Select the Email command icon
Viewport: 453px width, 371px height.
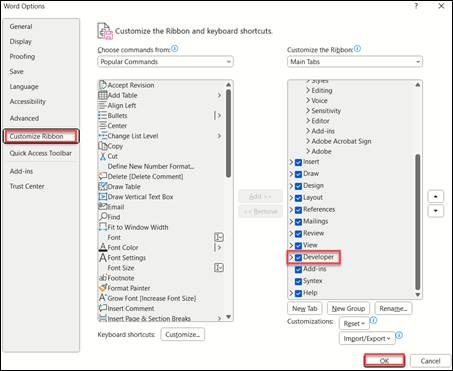coord(103,207)
